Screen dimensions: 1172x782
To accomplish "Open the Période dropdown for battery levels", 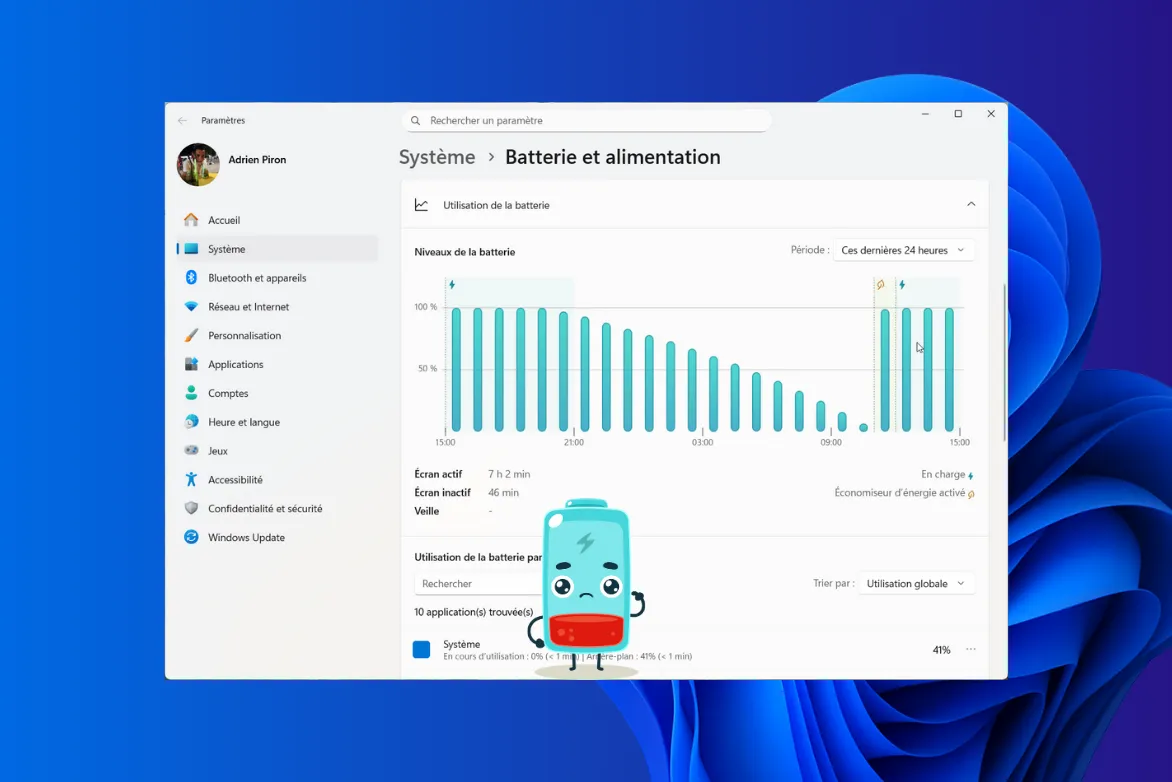I will click(x=903, y=250).
